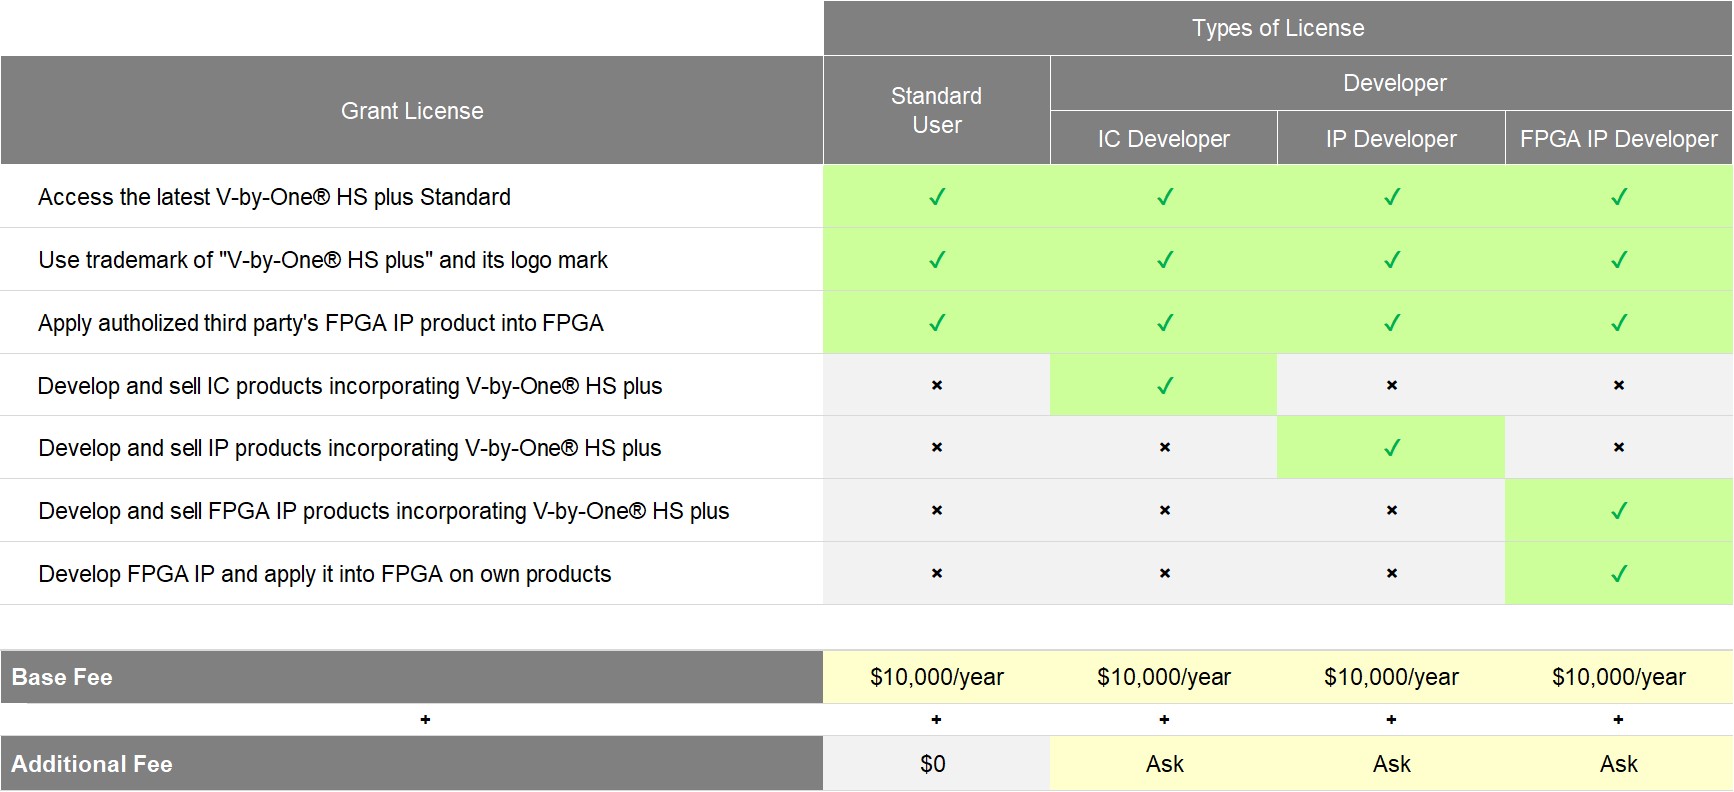Click plus sign under Standard User base fee
Viewport: 1734px width, 792px height.
coord(936,719)
